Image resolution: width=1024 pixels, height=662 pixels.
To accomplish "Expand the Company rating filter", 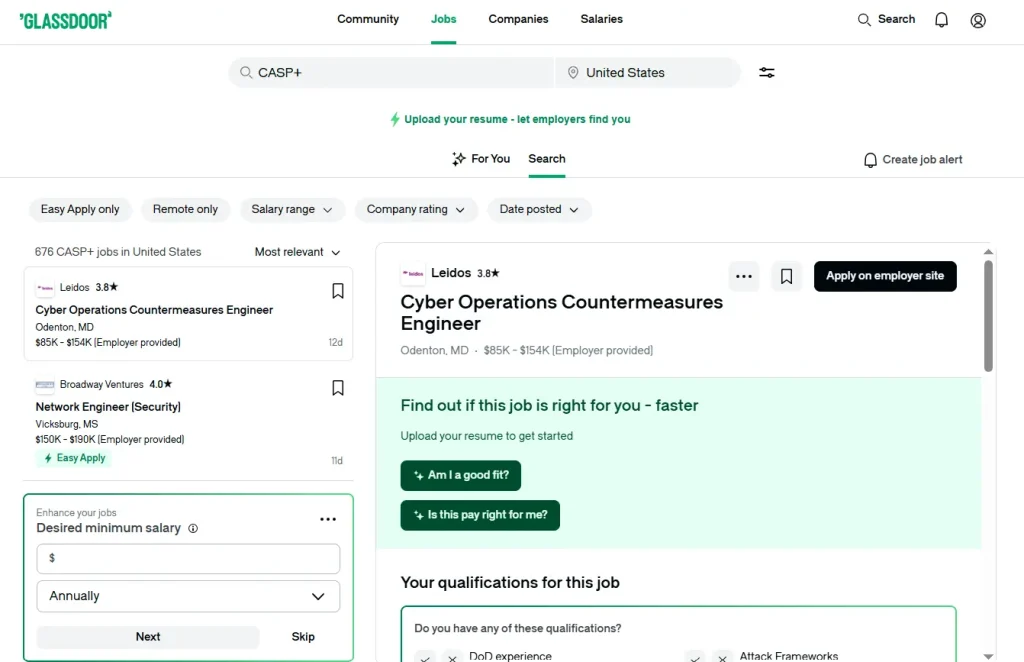I will pyautogui.click(x=416, y=210).
